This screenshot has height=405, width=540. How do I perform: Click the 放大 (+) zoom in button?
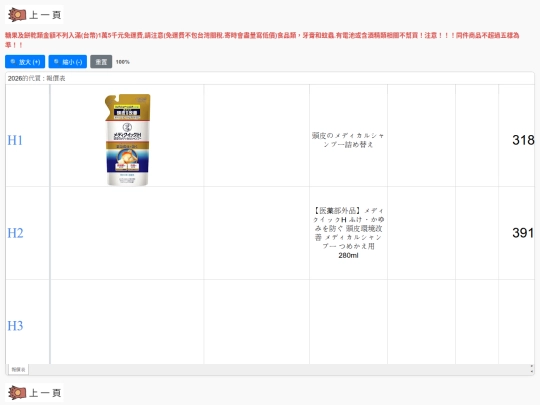coord(25,62)
